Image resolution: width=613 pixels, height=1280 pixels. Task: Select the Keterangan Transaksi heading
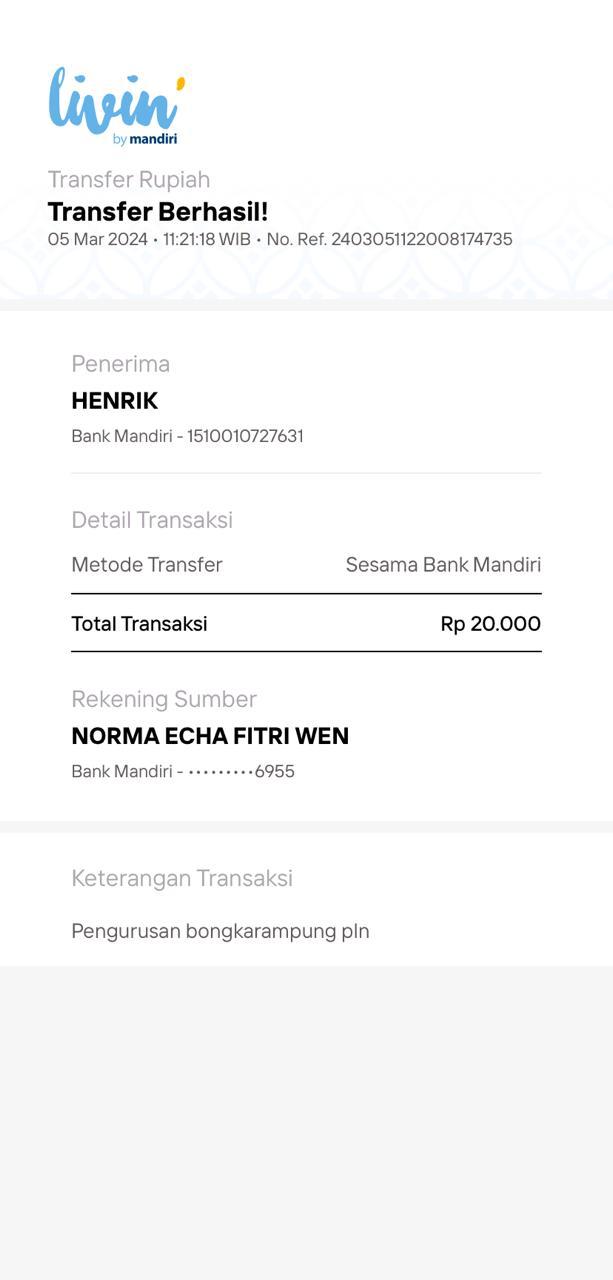coord(182,878)
